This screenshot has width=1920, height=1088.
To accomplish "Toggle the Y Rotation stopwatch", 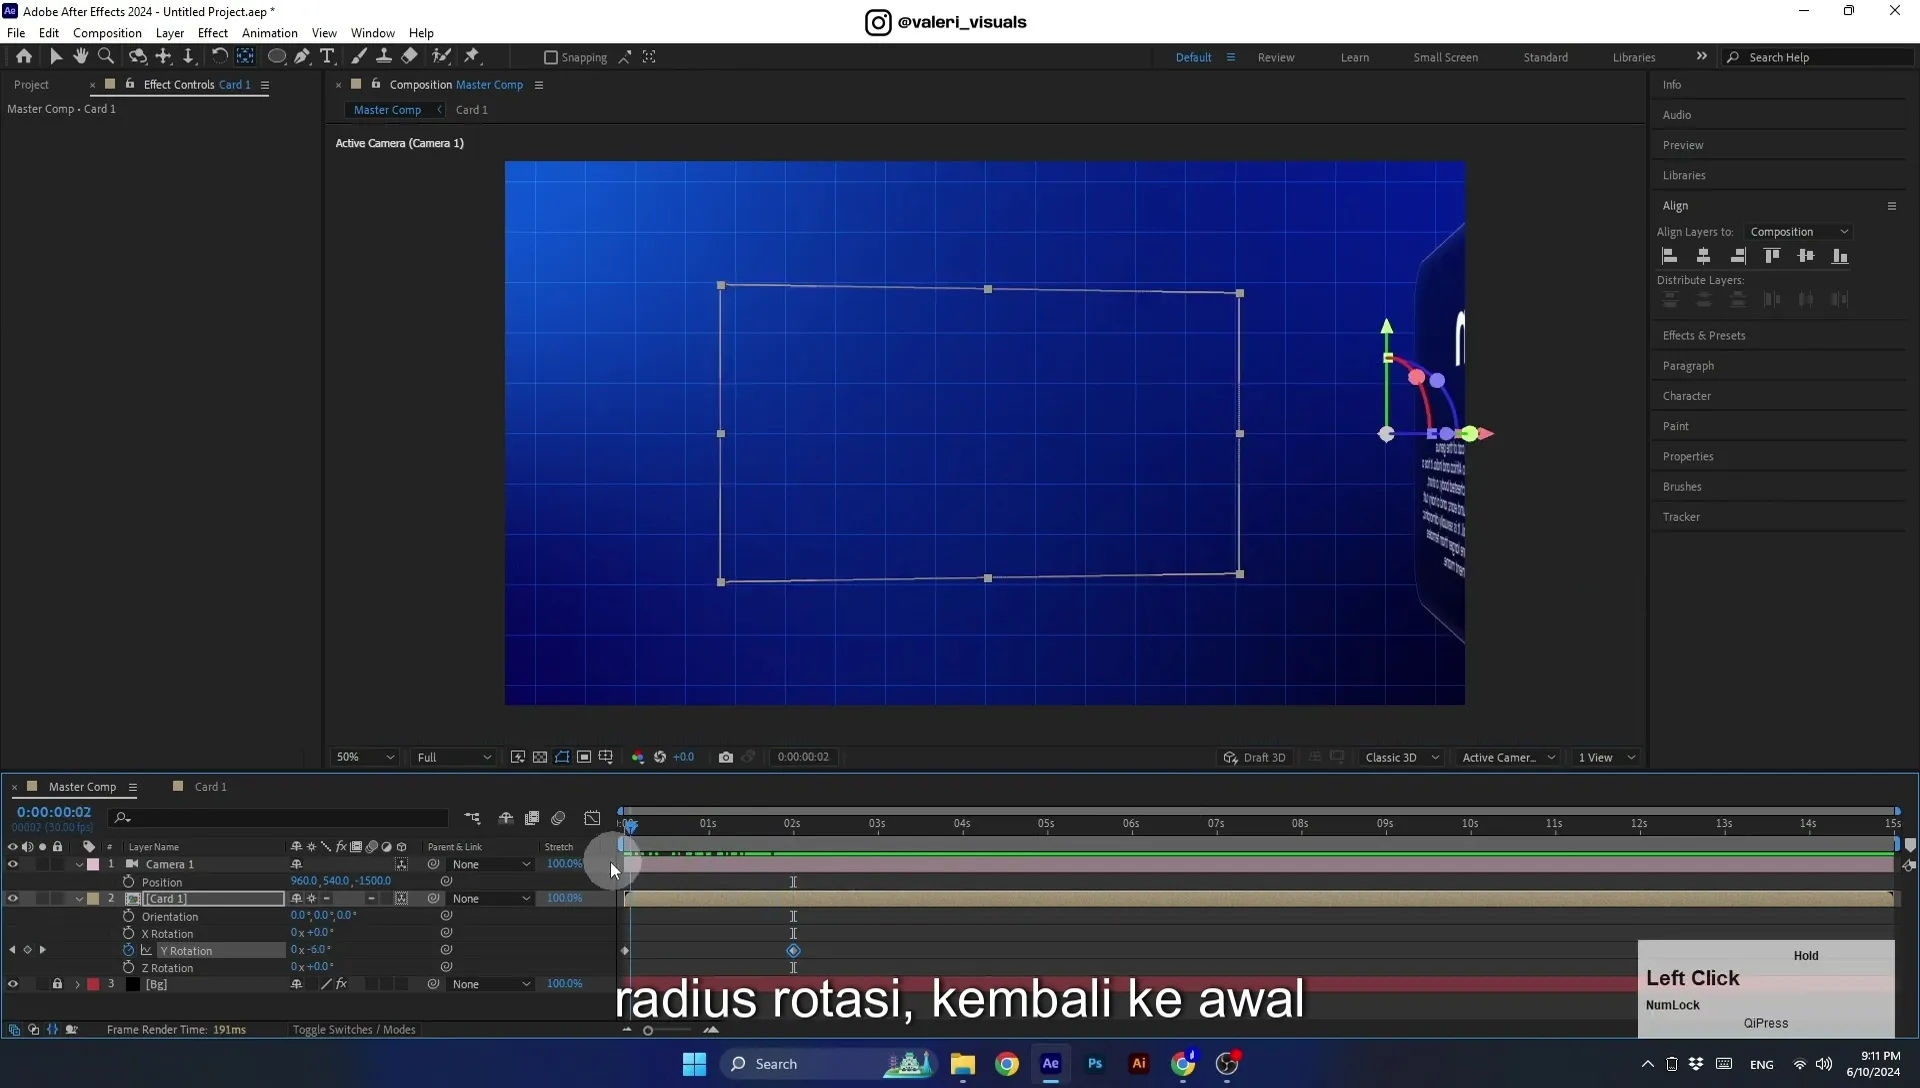I will [128, 950].
